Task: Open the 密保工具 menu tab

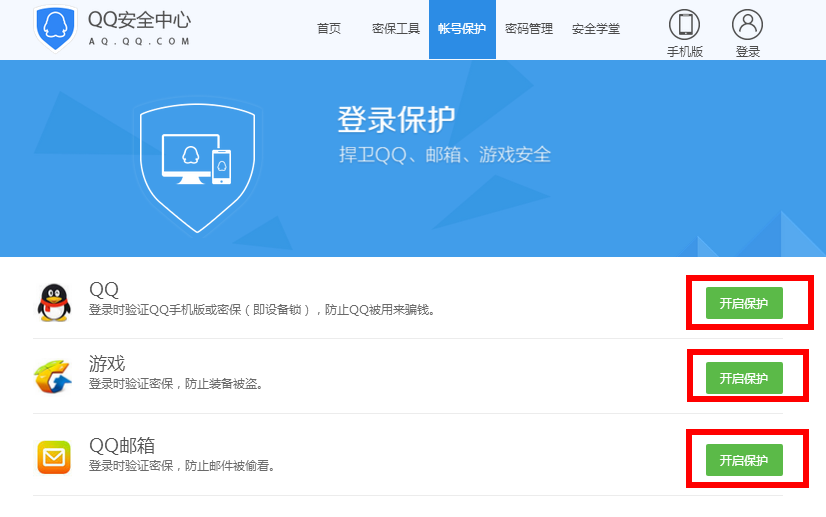Action: pos(396,28)
